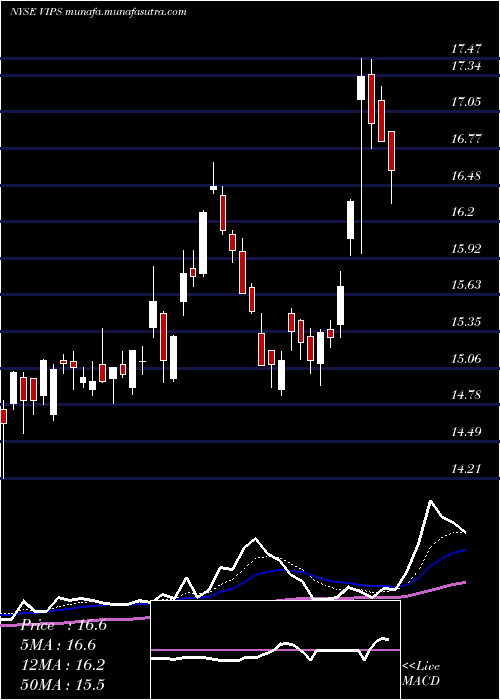The image size is (500, 700).
Task: Click the 5MA : 16.6 readout
Action: pyautogui.click(x=58, y=645)
